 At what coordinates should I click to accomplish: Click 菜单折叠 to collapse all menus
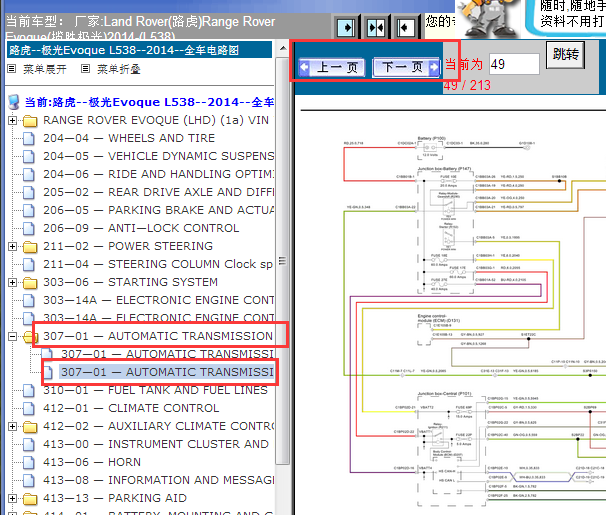pos(118,70)
